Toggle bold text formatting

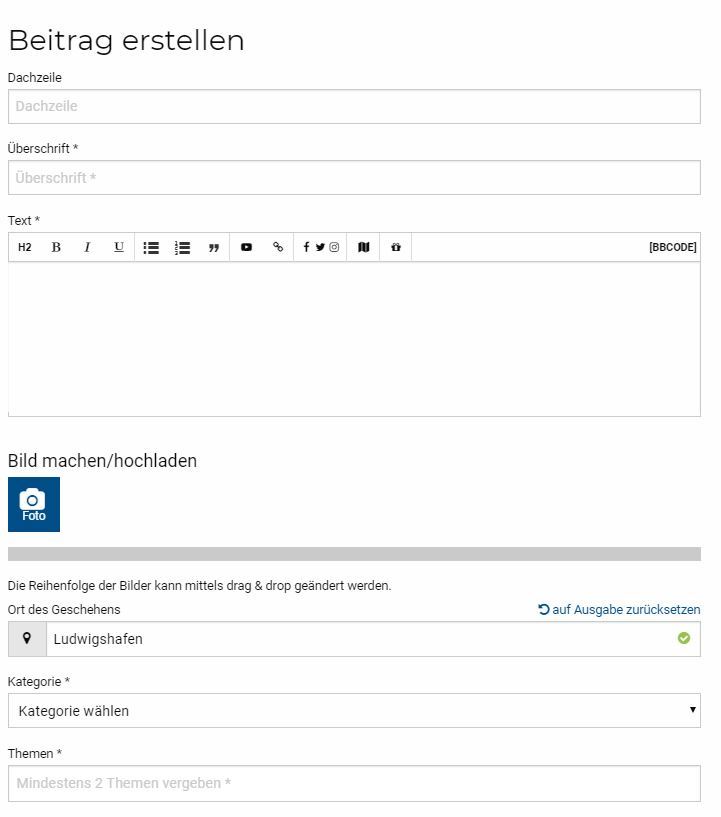click(x=56, y=247)
